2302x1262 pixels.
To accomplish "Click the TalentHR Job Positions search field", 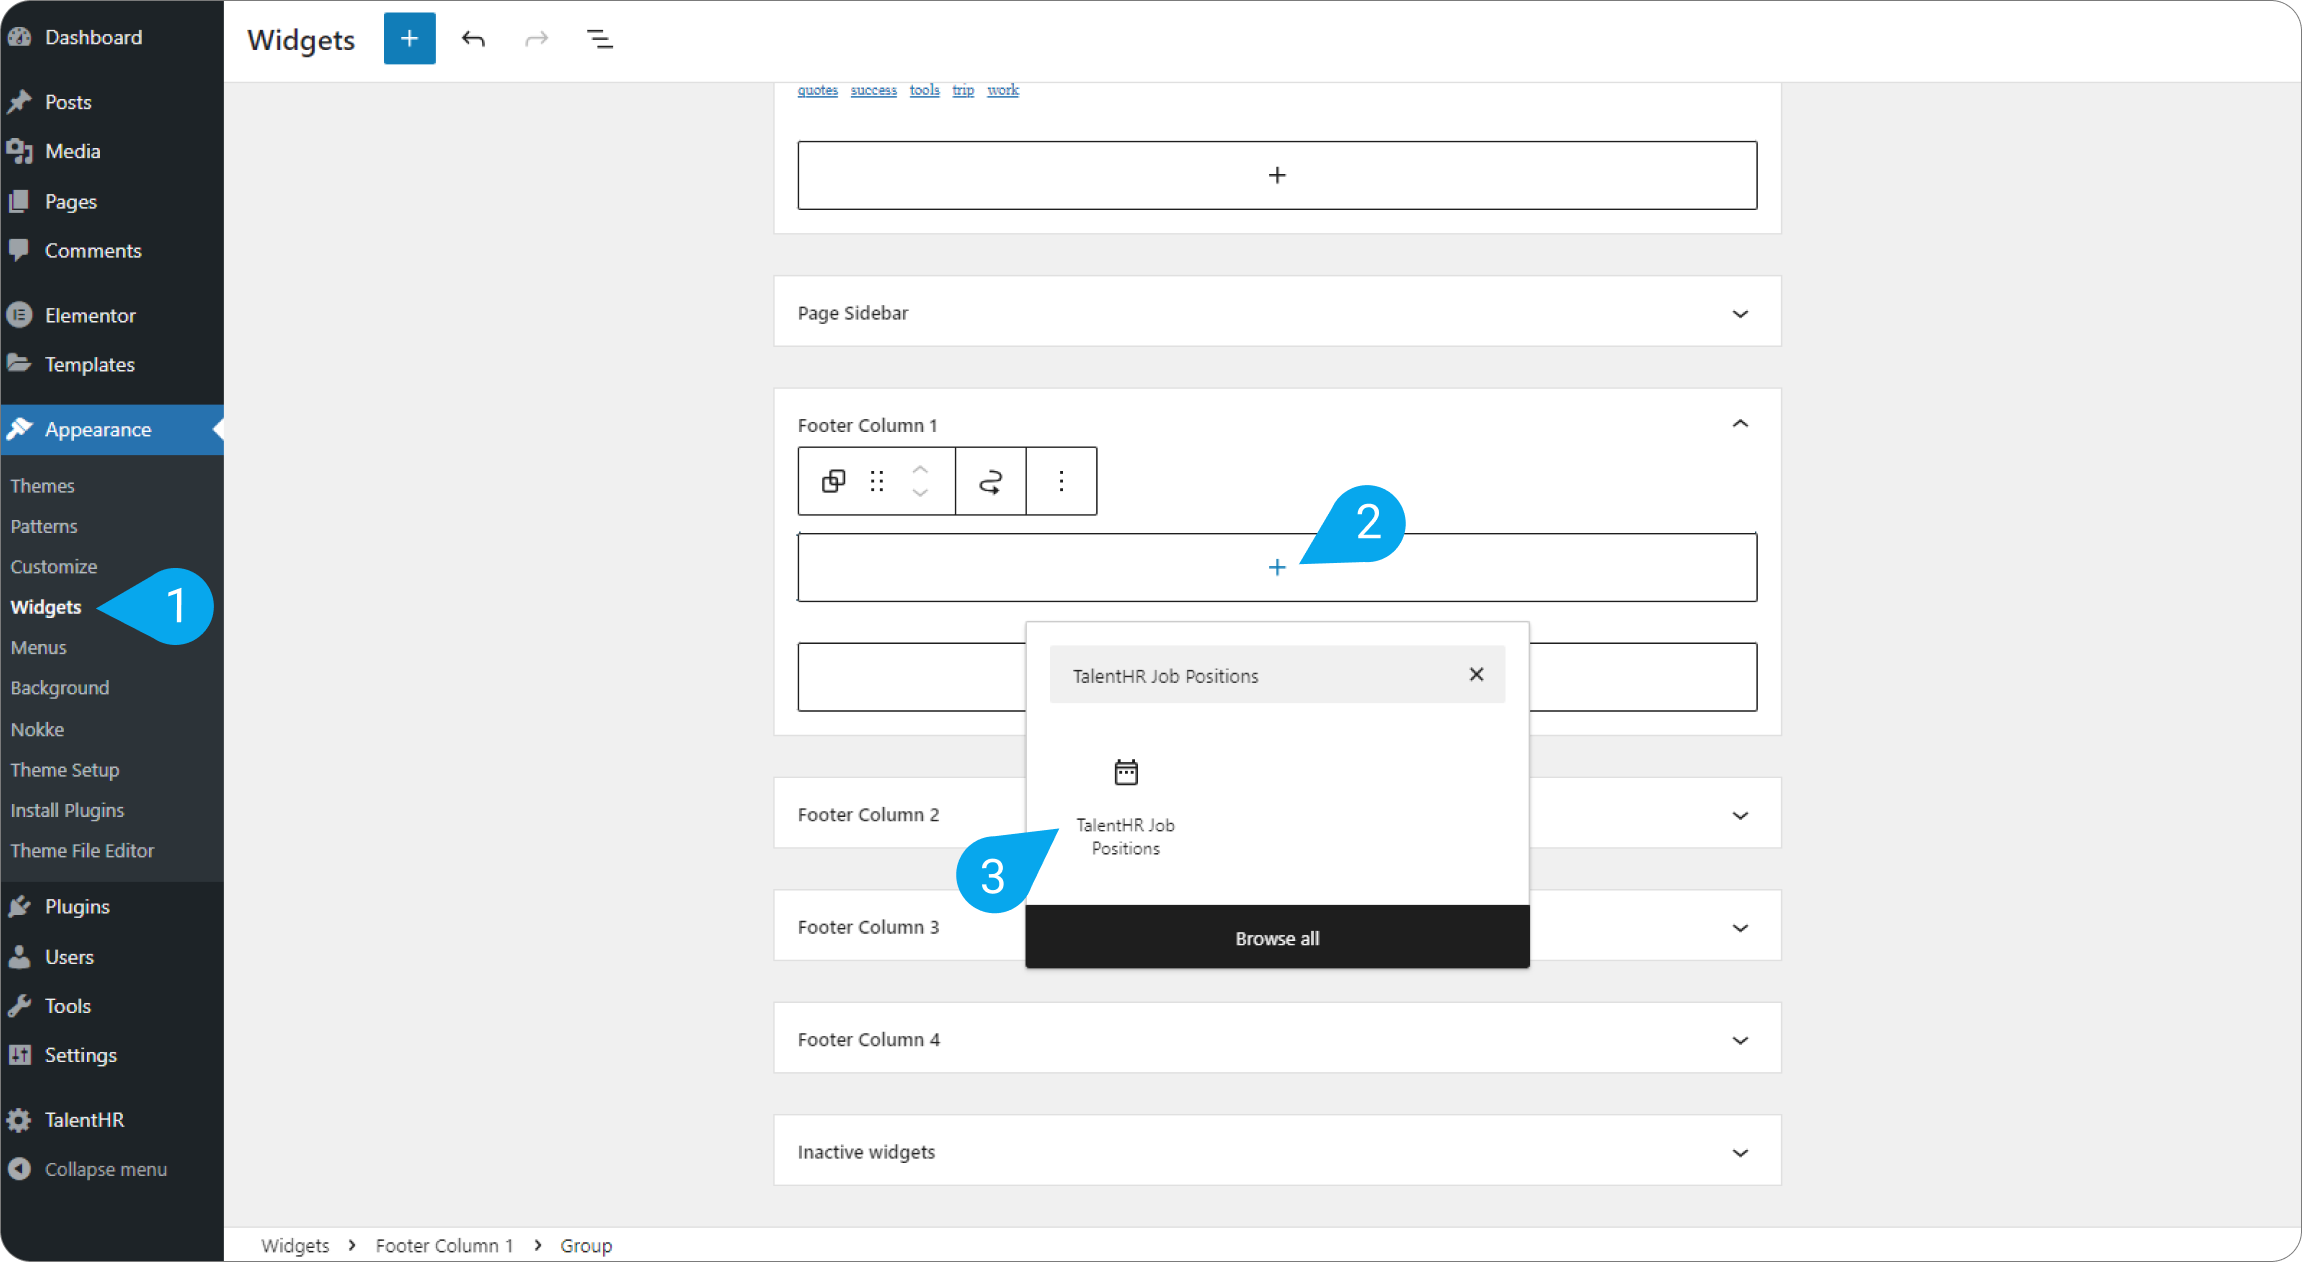I will pyautogui.click(x=1250, y=676).
